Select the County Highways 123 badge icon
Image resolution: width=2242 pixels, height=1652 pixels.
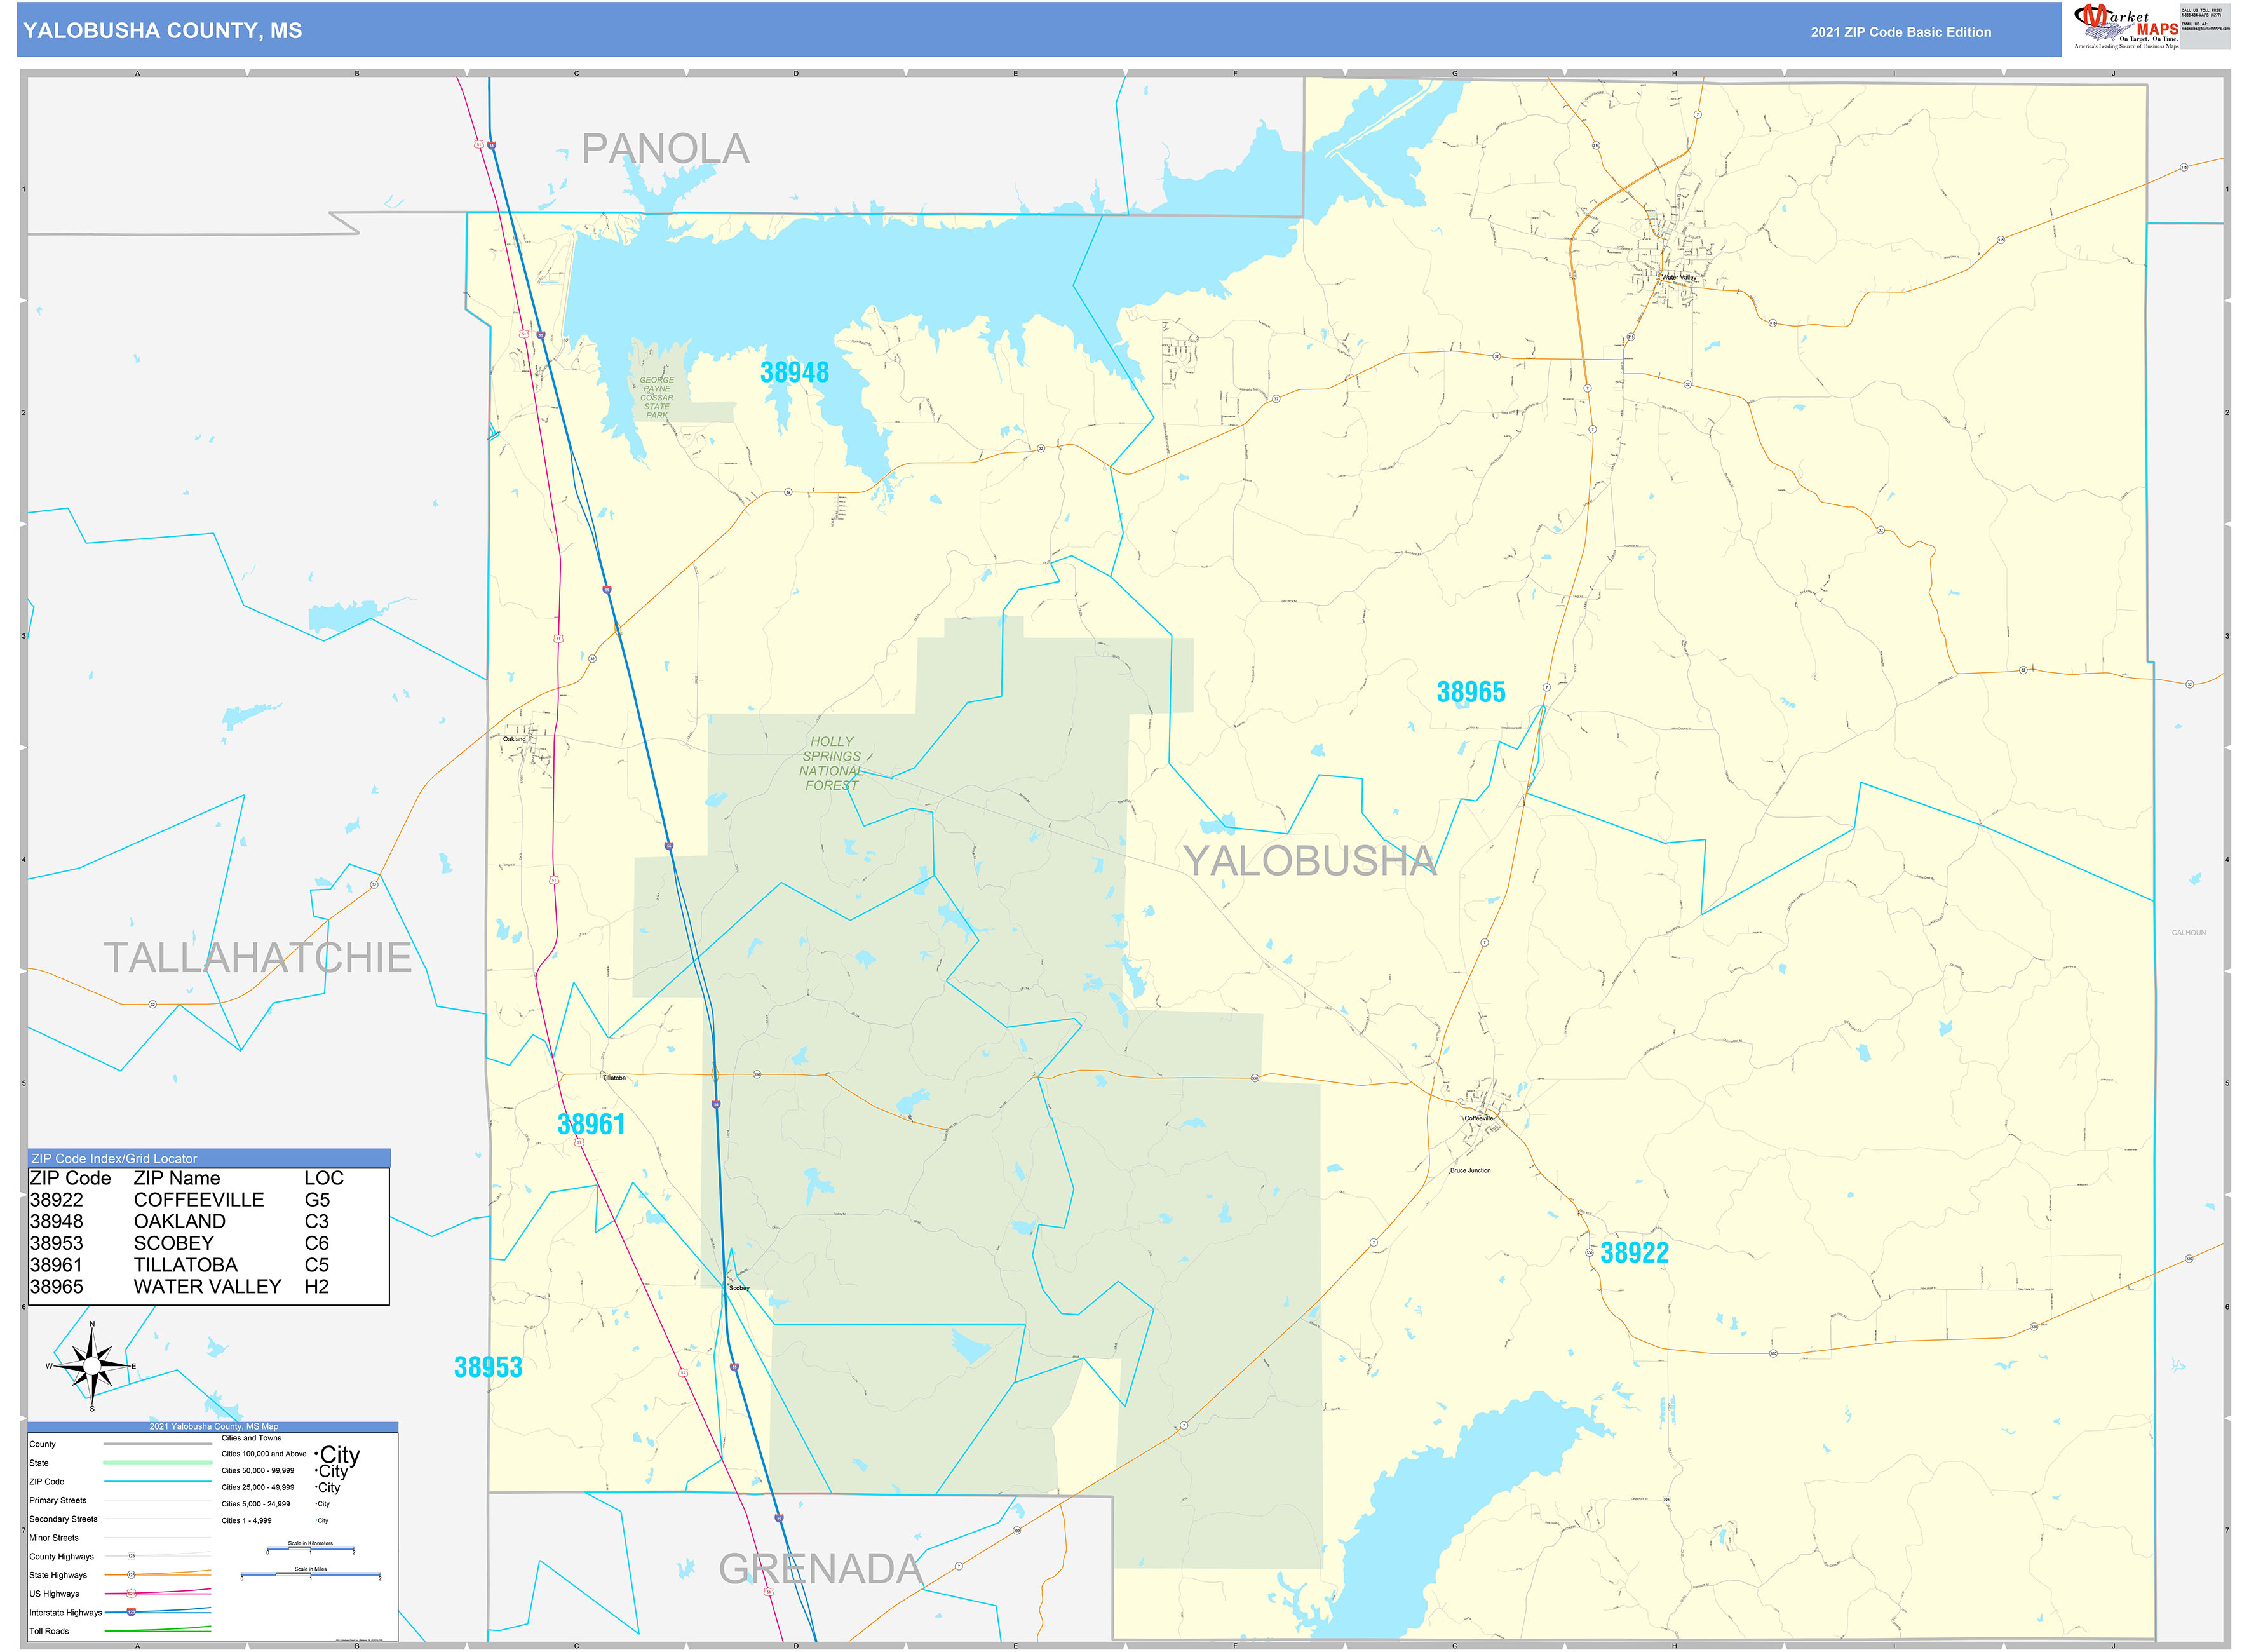pos(131,1556)
